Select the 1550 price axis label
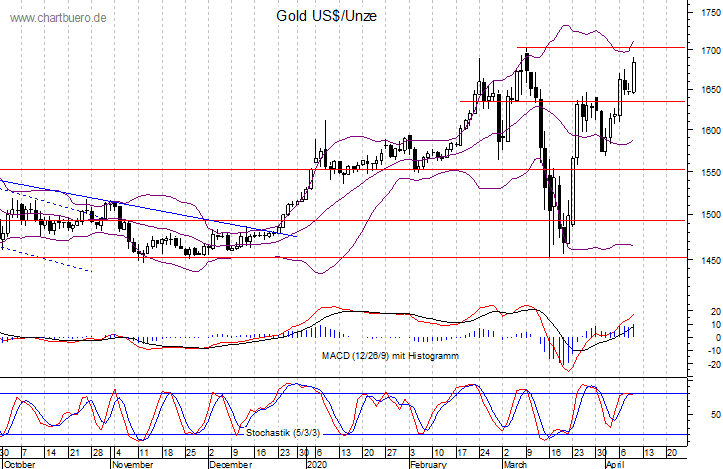The width and height of the screenshot is (723, 469). [707, 172]
